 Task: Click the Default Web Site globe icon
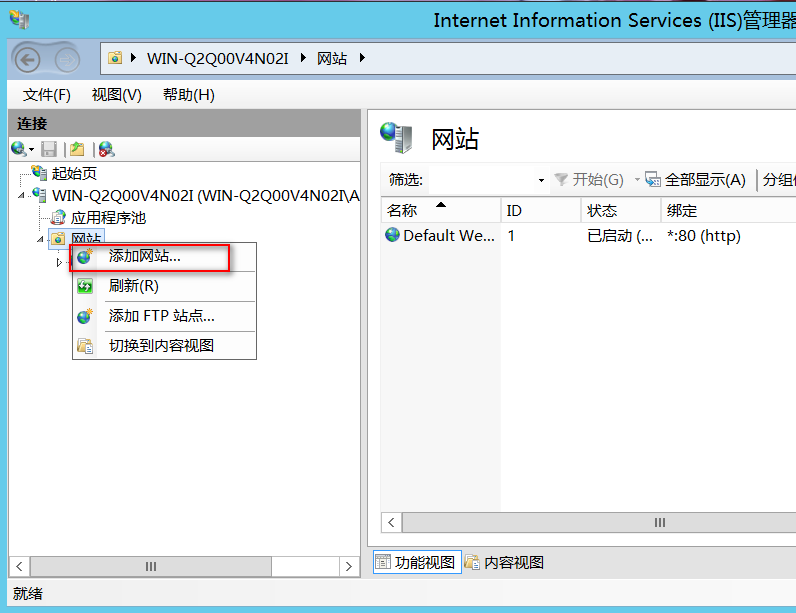tap(392, 234)
